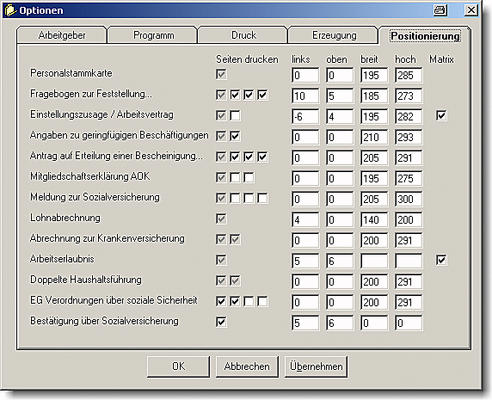Click the printer icon in title bar
This screenshot has height=400, width=492.
[x=440, y=10]
